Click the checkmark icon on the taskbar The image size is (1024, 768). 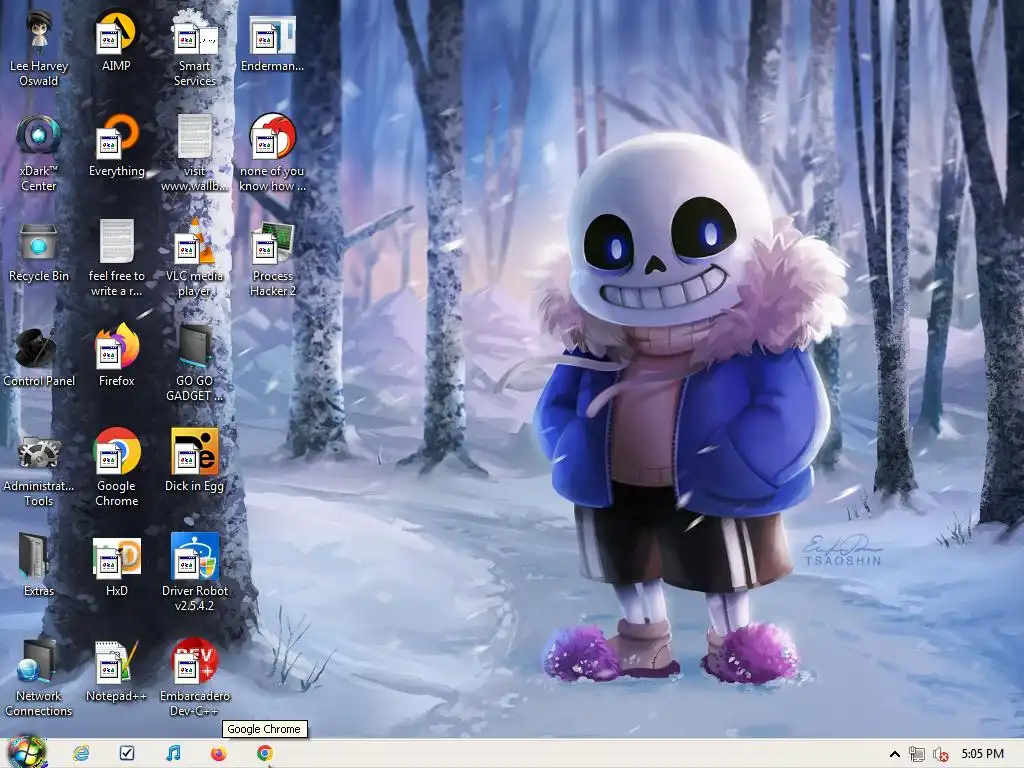point(127,754)
